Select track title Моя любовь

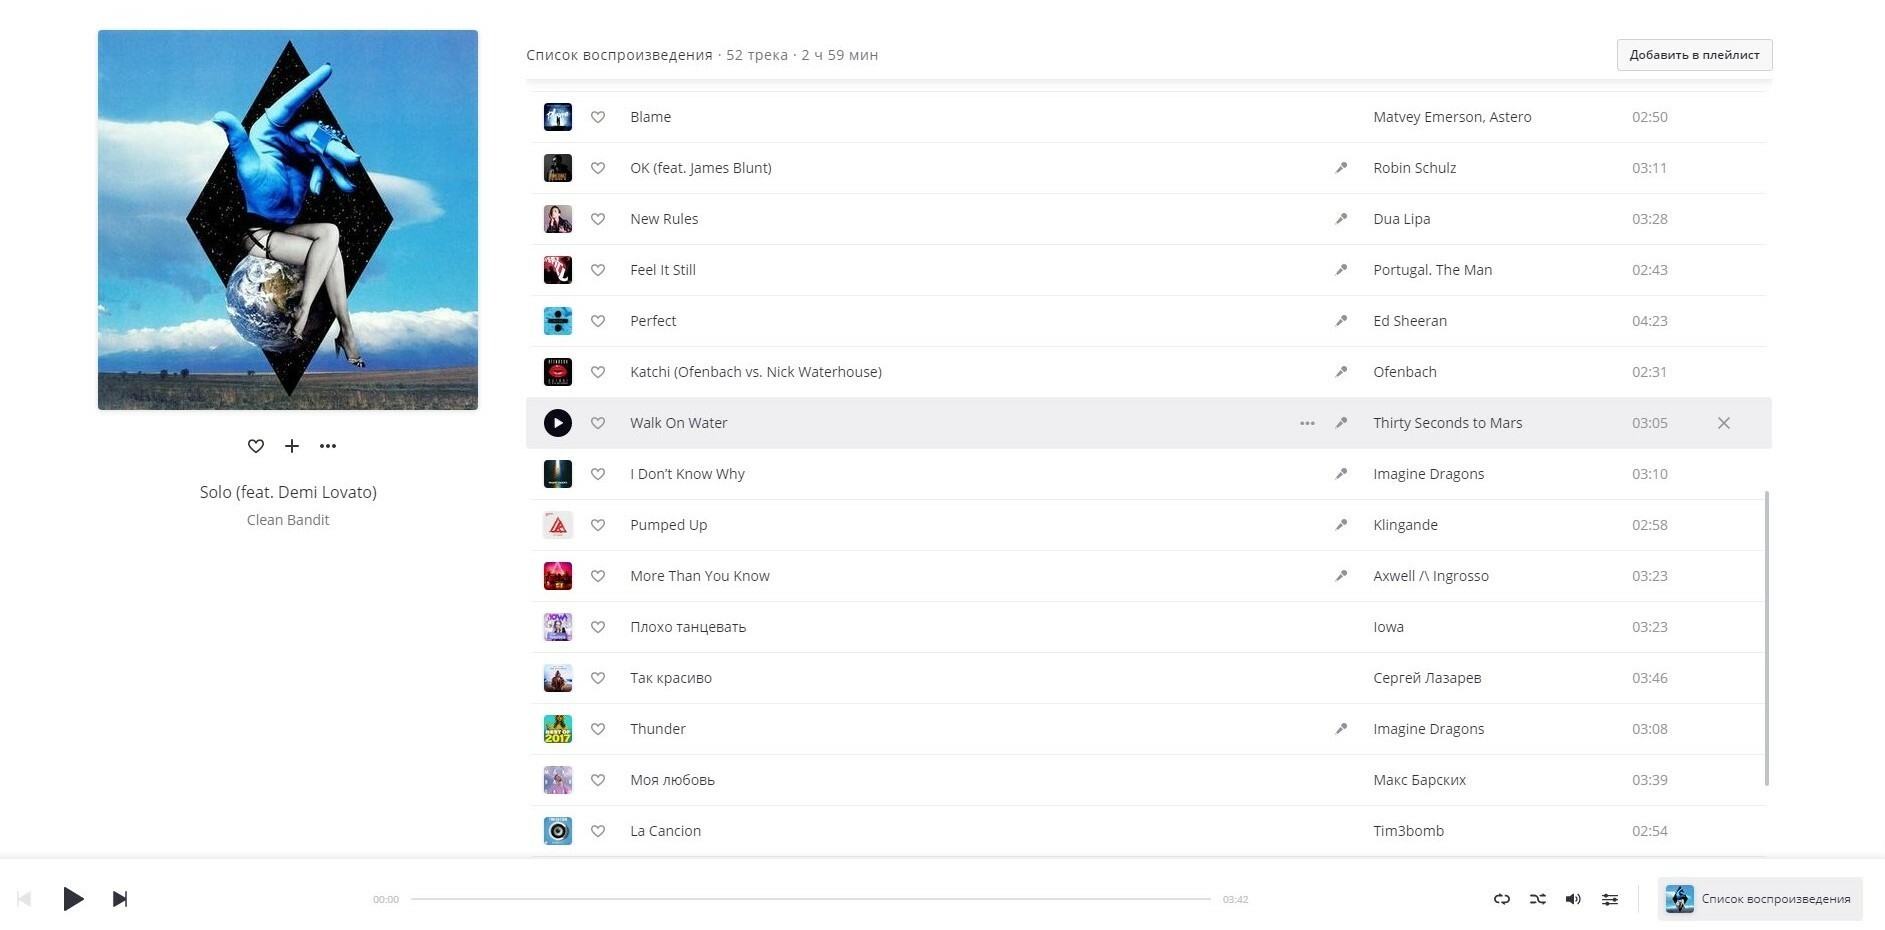tap(672, 780)
